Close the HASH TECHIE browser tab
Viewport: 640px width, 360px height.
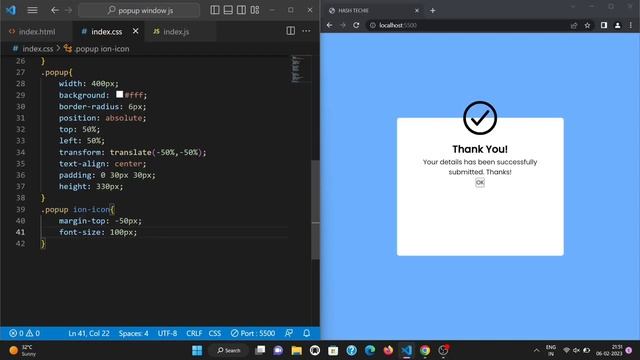point(417,11)
